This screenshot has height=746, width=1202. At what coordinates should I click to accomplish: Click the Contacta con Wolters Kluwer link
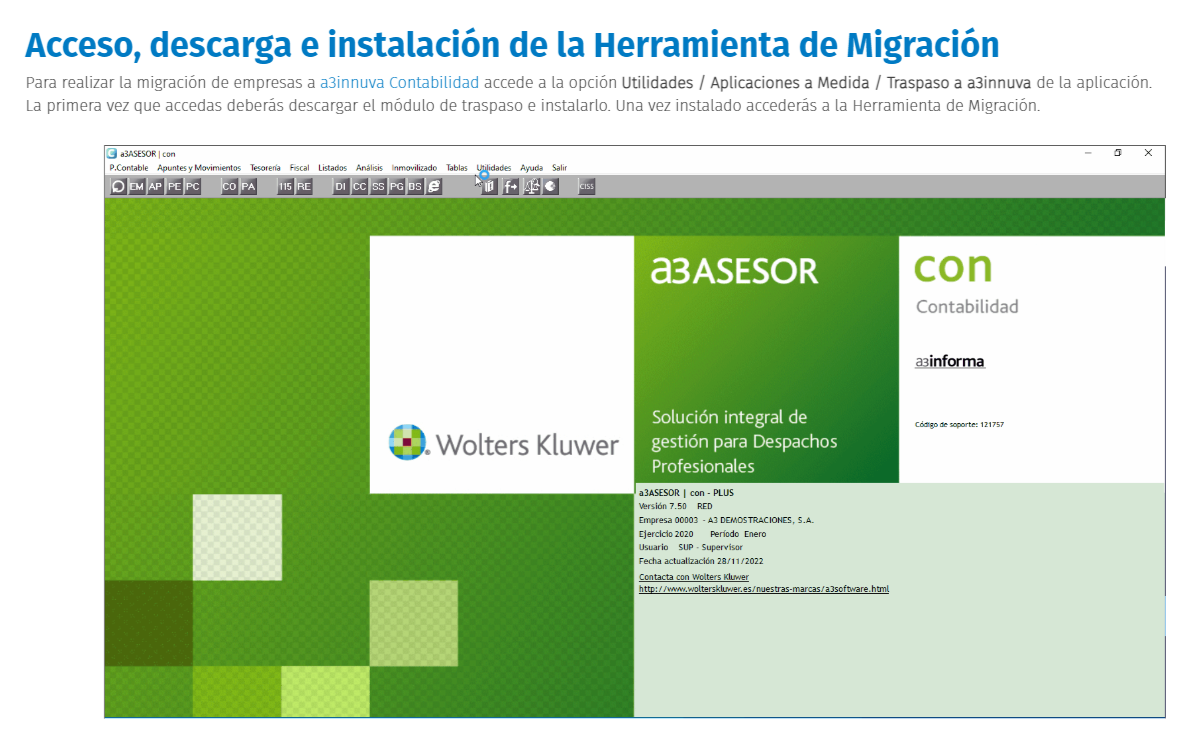tap(693, 577)
